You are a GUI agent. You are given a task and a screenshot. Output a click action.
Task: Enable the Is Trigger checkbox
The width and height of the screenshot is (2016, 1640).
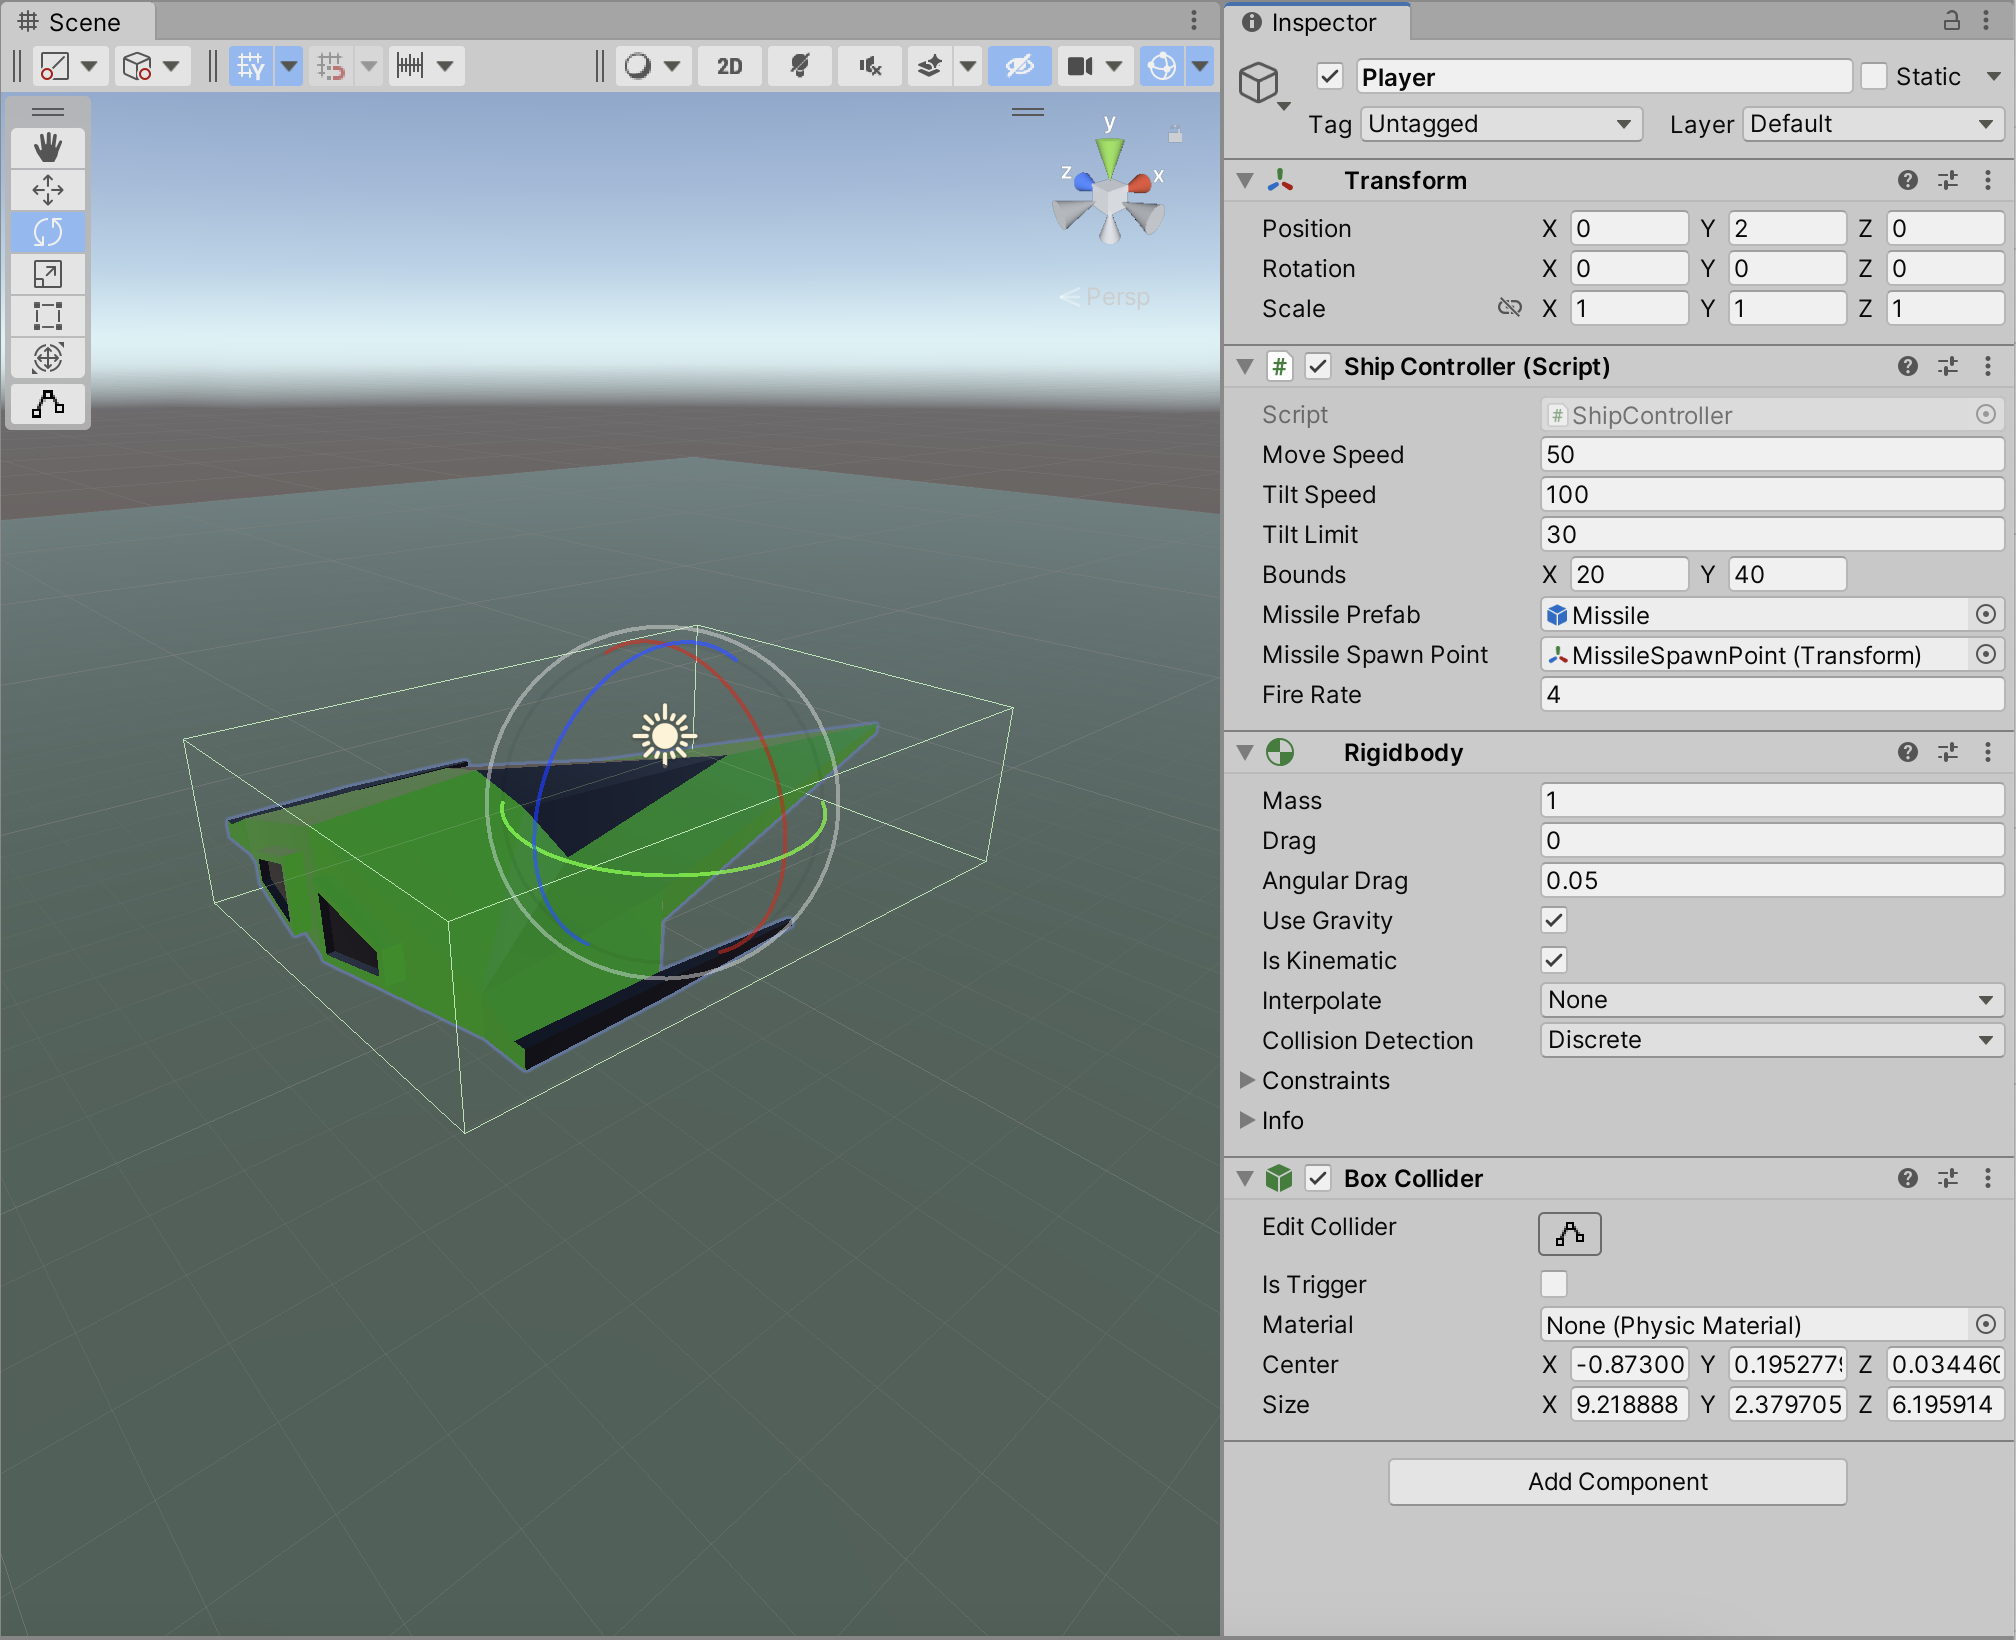point(1553,1284)
